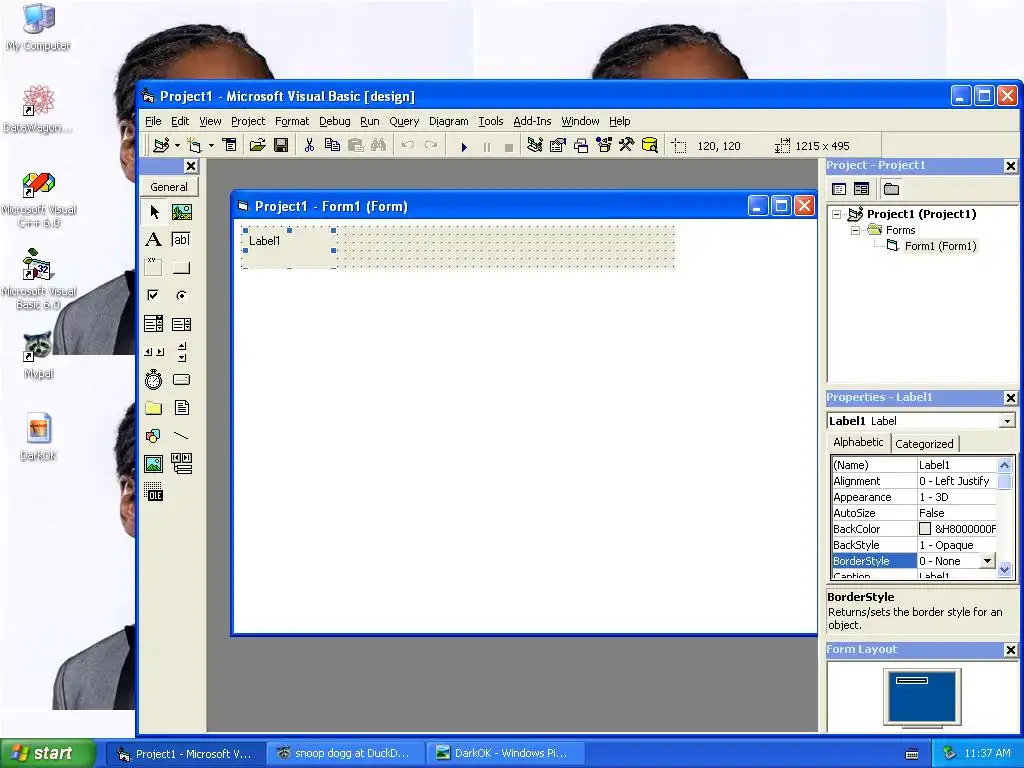1024x768 pixels.
Task: Select the Image tool
Action: point(154,464)
